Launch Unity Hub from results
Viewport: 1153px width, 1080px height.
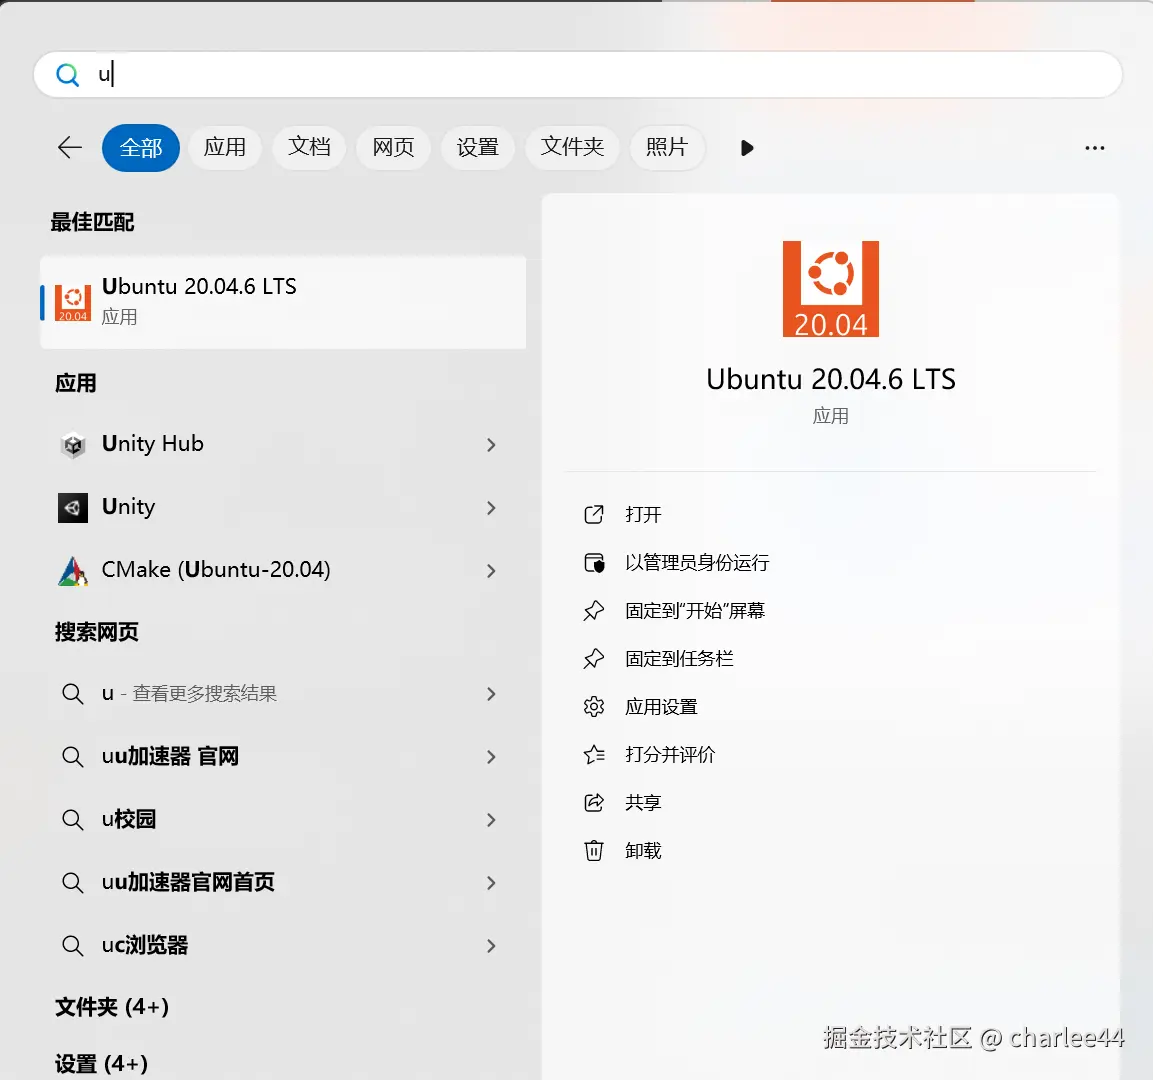pyautogui.click(x=153, y=444)
